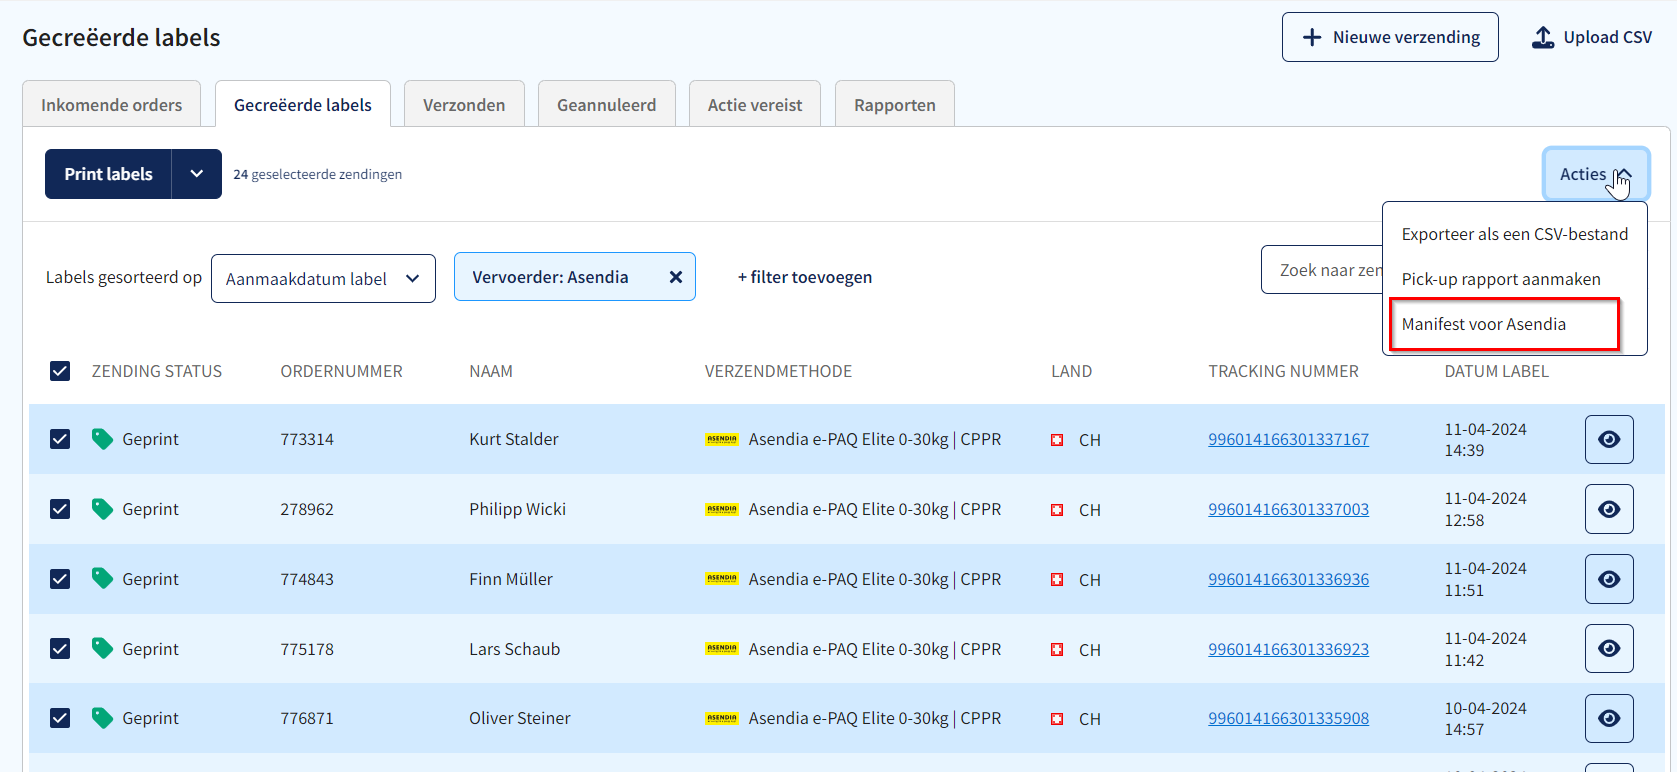Choose Pick-up rapport aanmaken
The image size is (1677, 772).
point(1501,279)
